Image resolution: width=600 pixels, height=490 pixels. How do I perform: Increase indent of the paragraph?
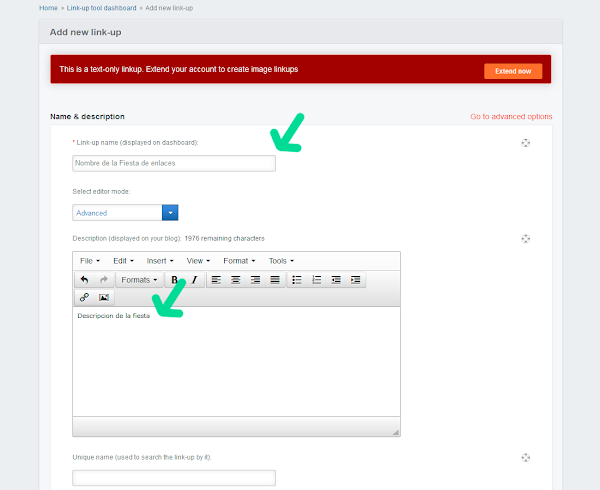pos(355,280)
